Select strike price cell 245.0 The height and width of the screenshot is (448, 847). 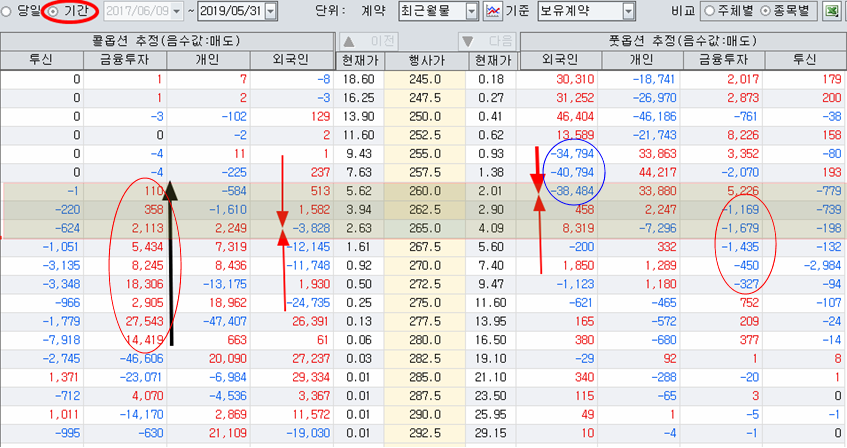425,79
